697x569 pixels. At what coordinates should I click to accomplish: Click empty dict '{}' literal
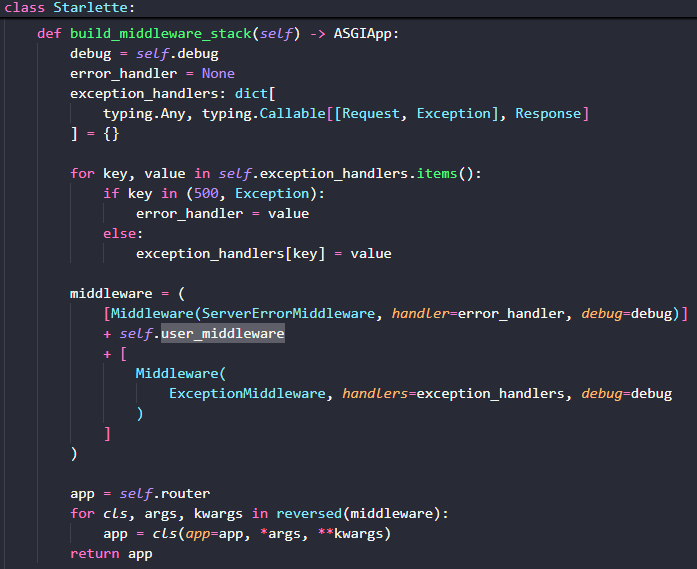[x=111, y=133]
